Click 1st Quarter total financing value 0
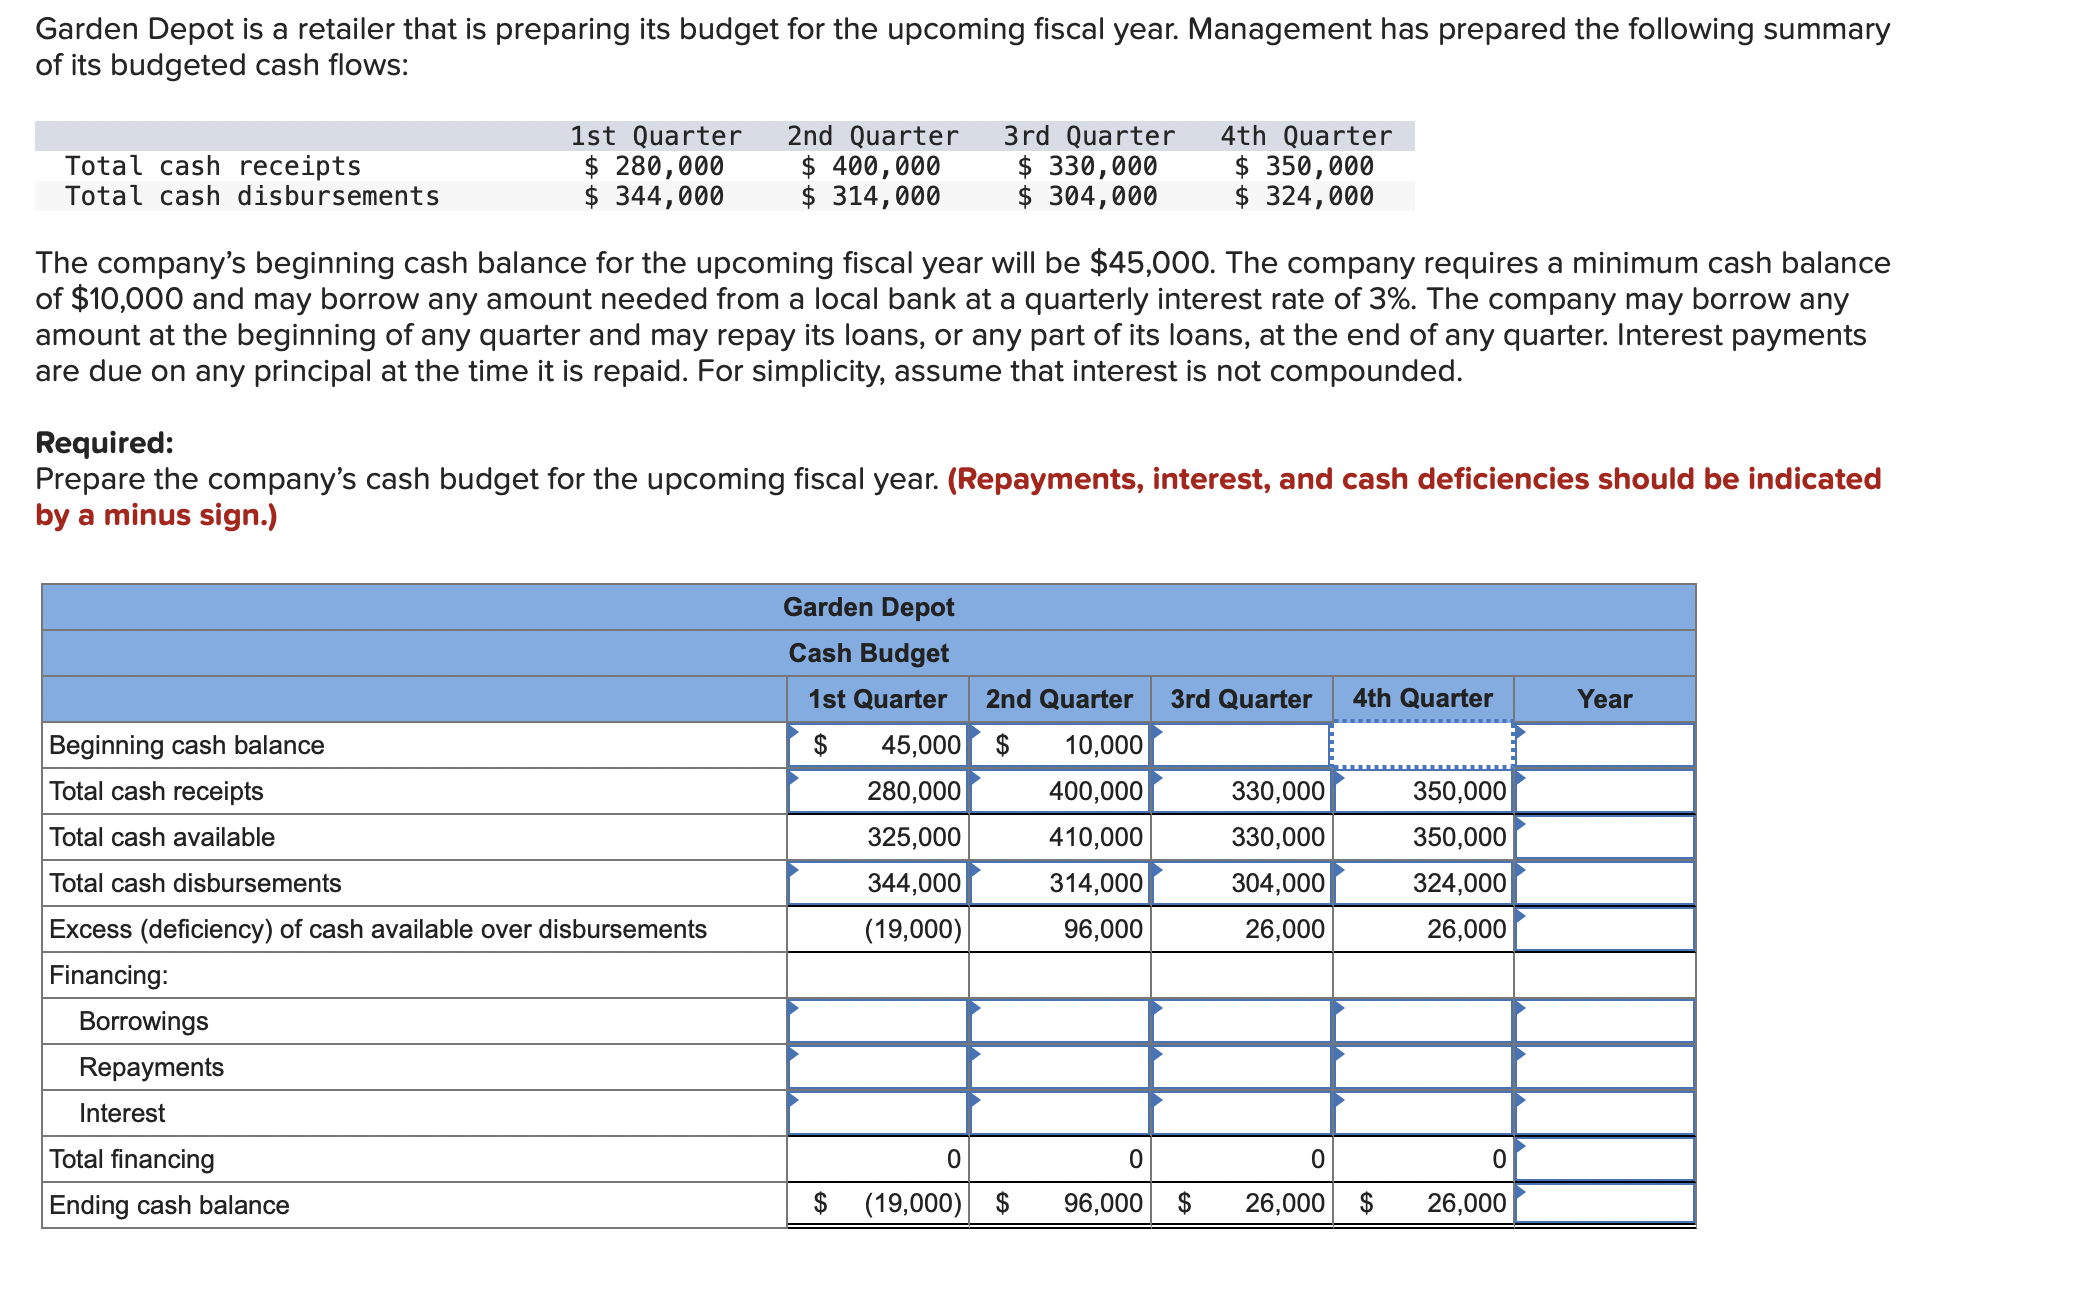Image resolution: width=2087 pixels, height=1297 pixels. click(954, 1159)
